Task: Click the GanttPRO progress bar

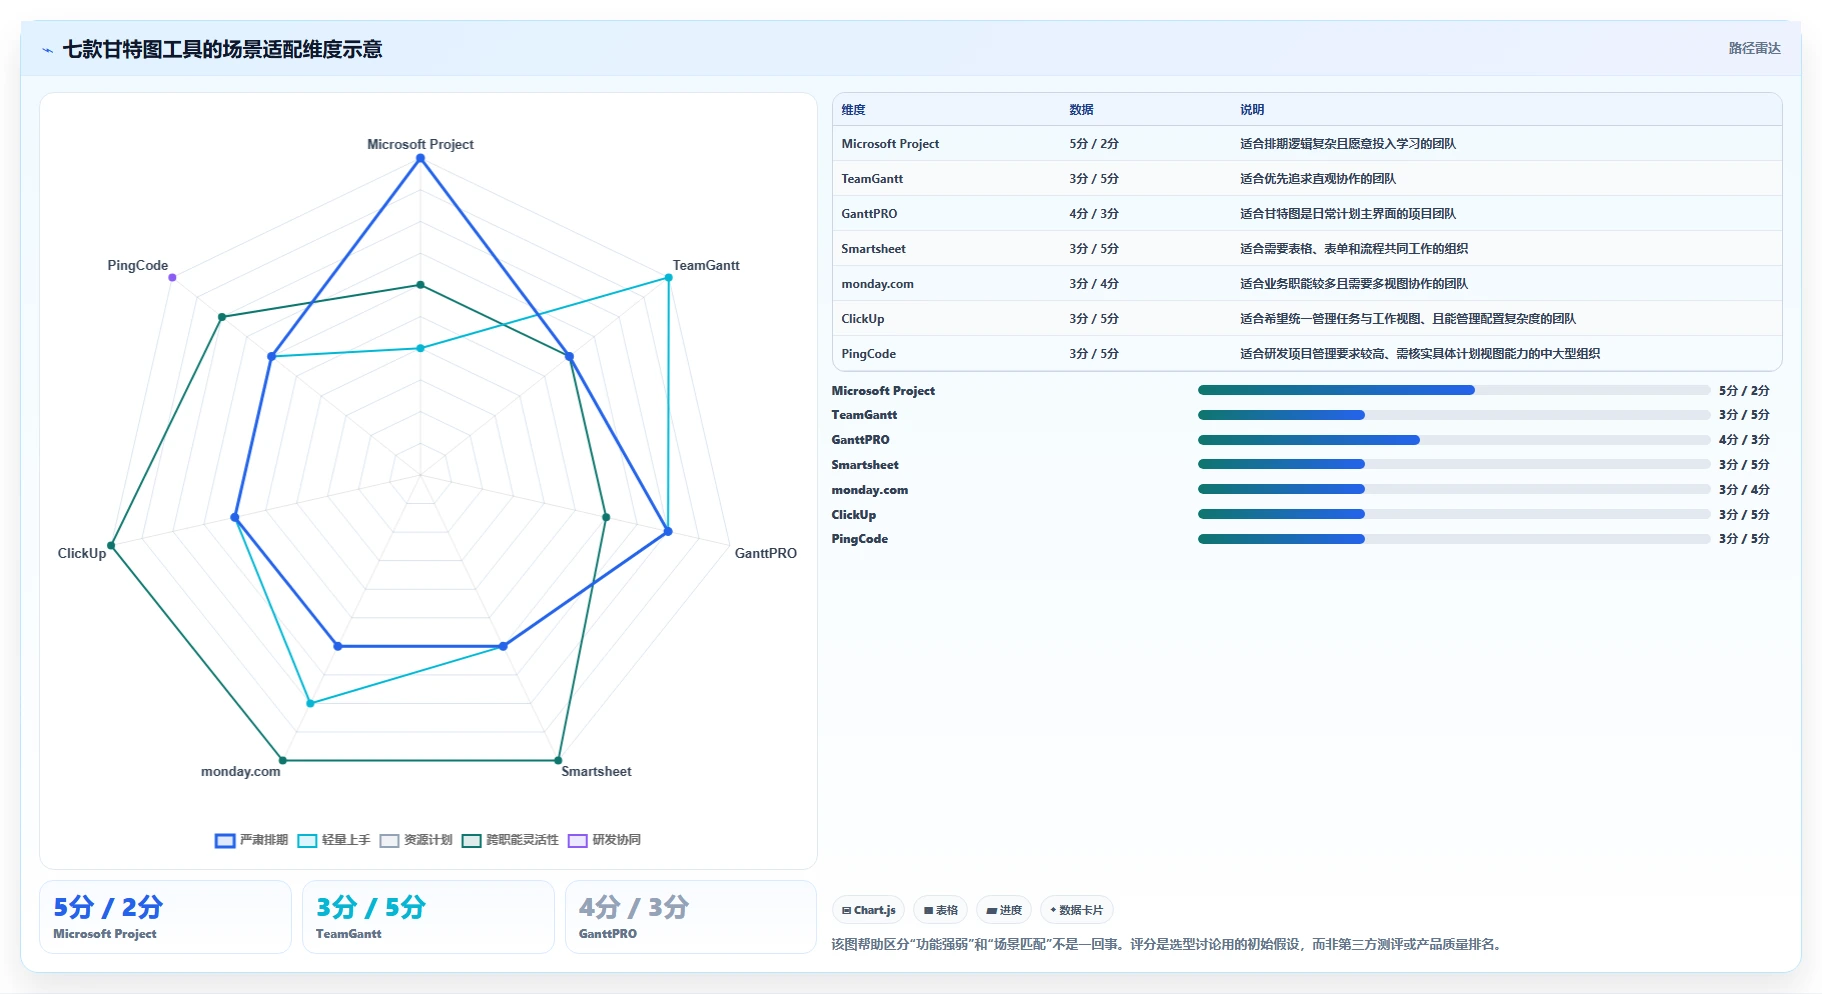Action: tap(1454, 440)
